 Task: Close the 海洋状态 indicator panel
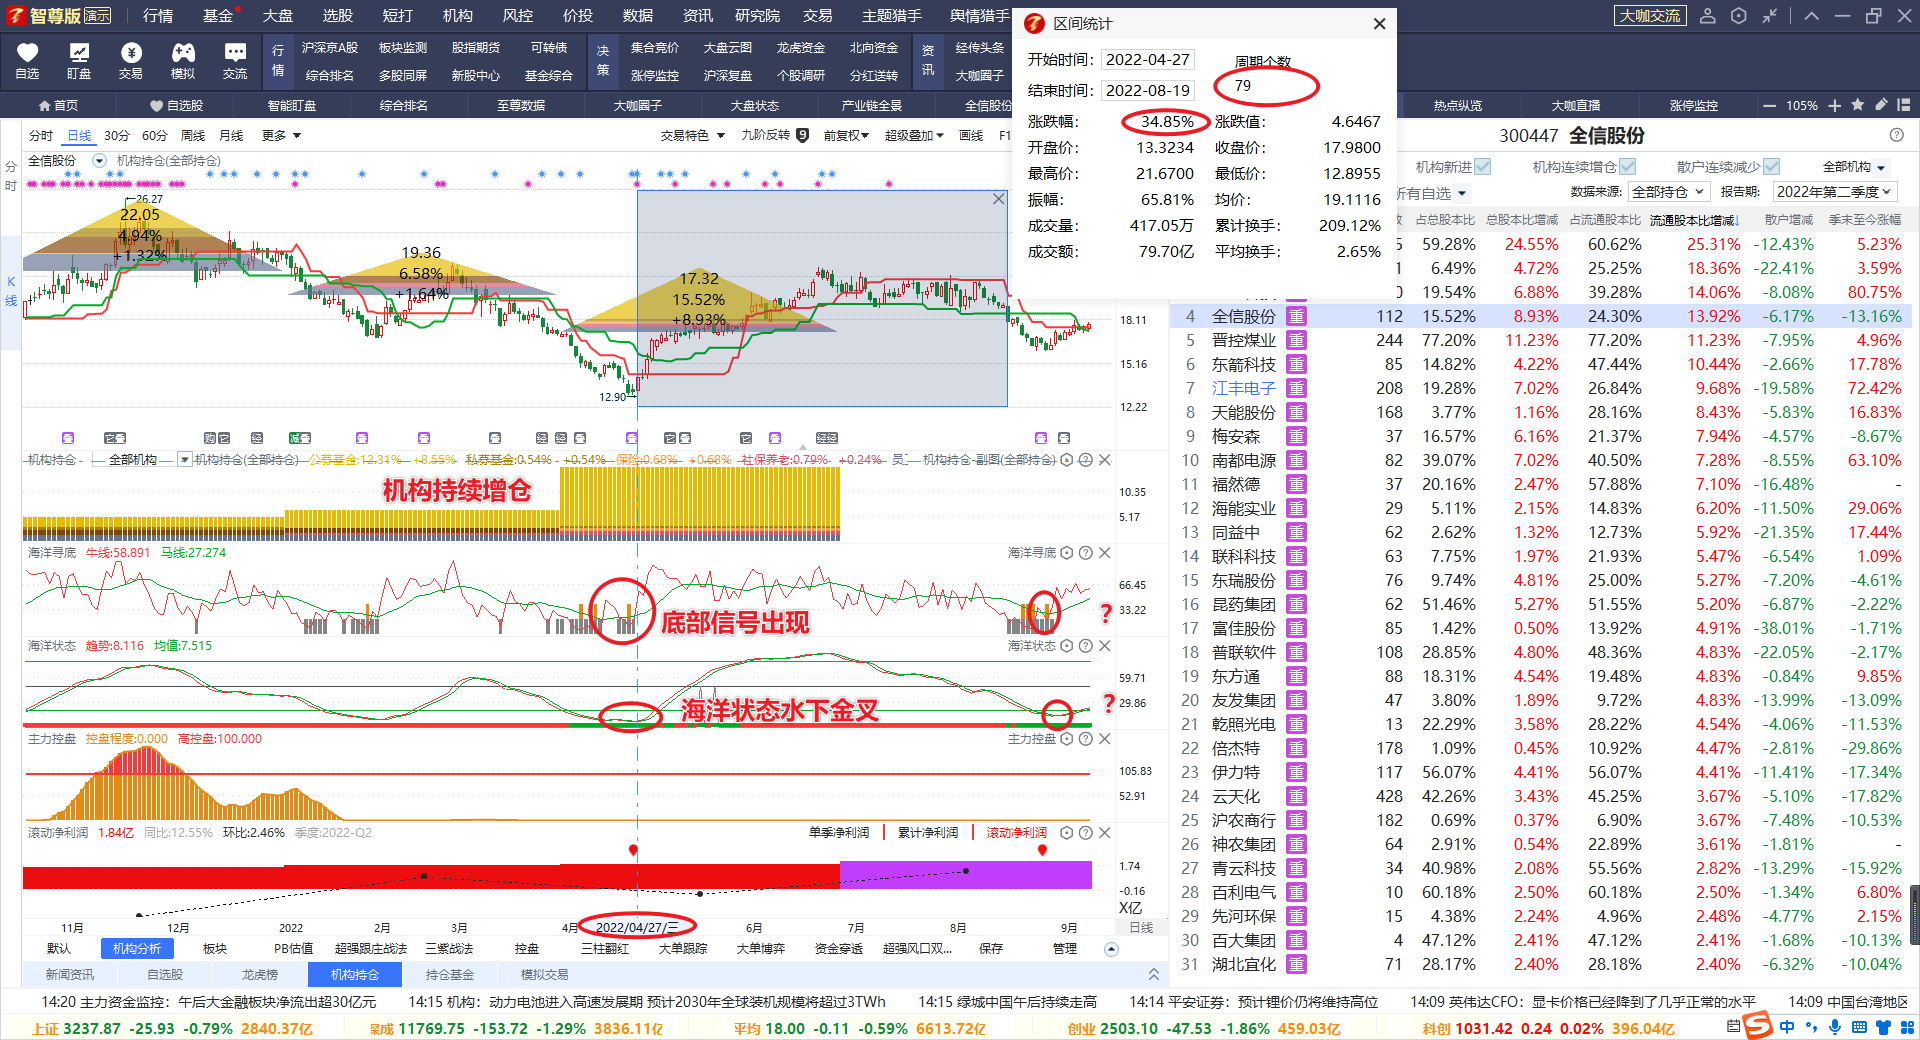pyautogui.click(x=1104, y=646)
